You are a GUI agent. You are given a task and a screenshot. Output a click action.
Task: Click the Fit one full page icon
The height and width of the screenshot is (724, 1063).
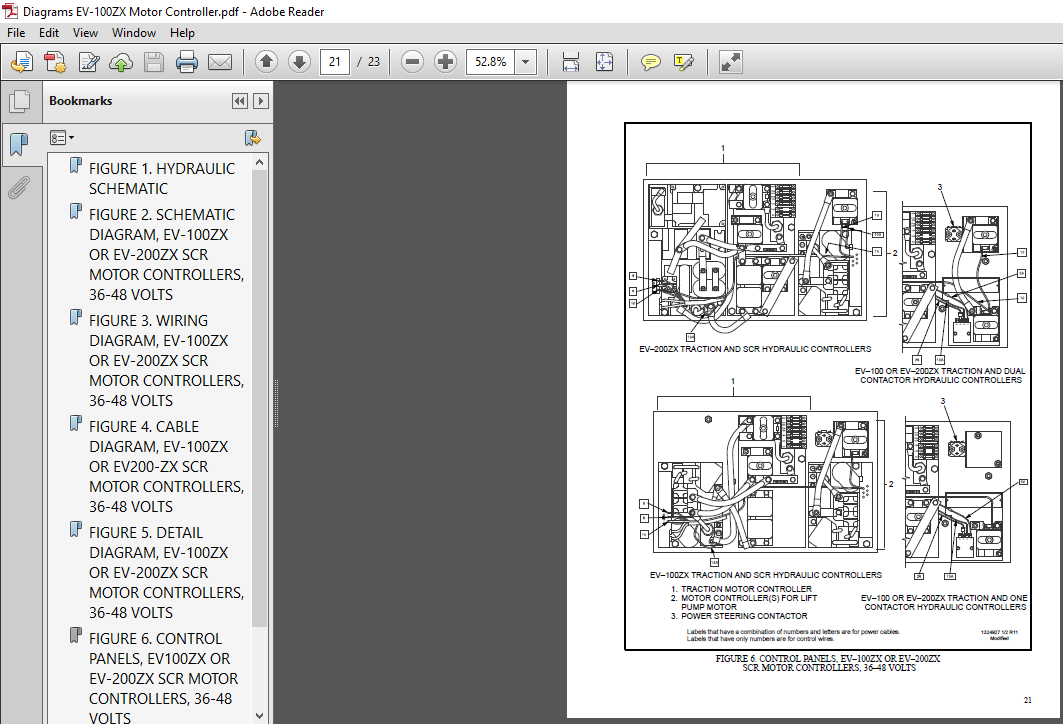(x=604, y=62)
